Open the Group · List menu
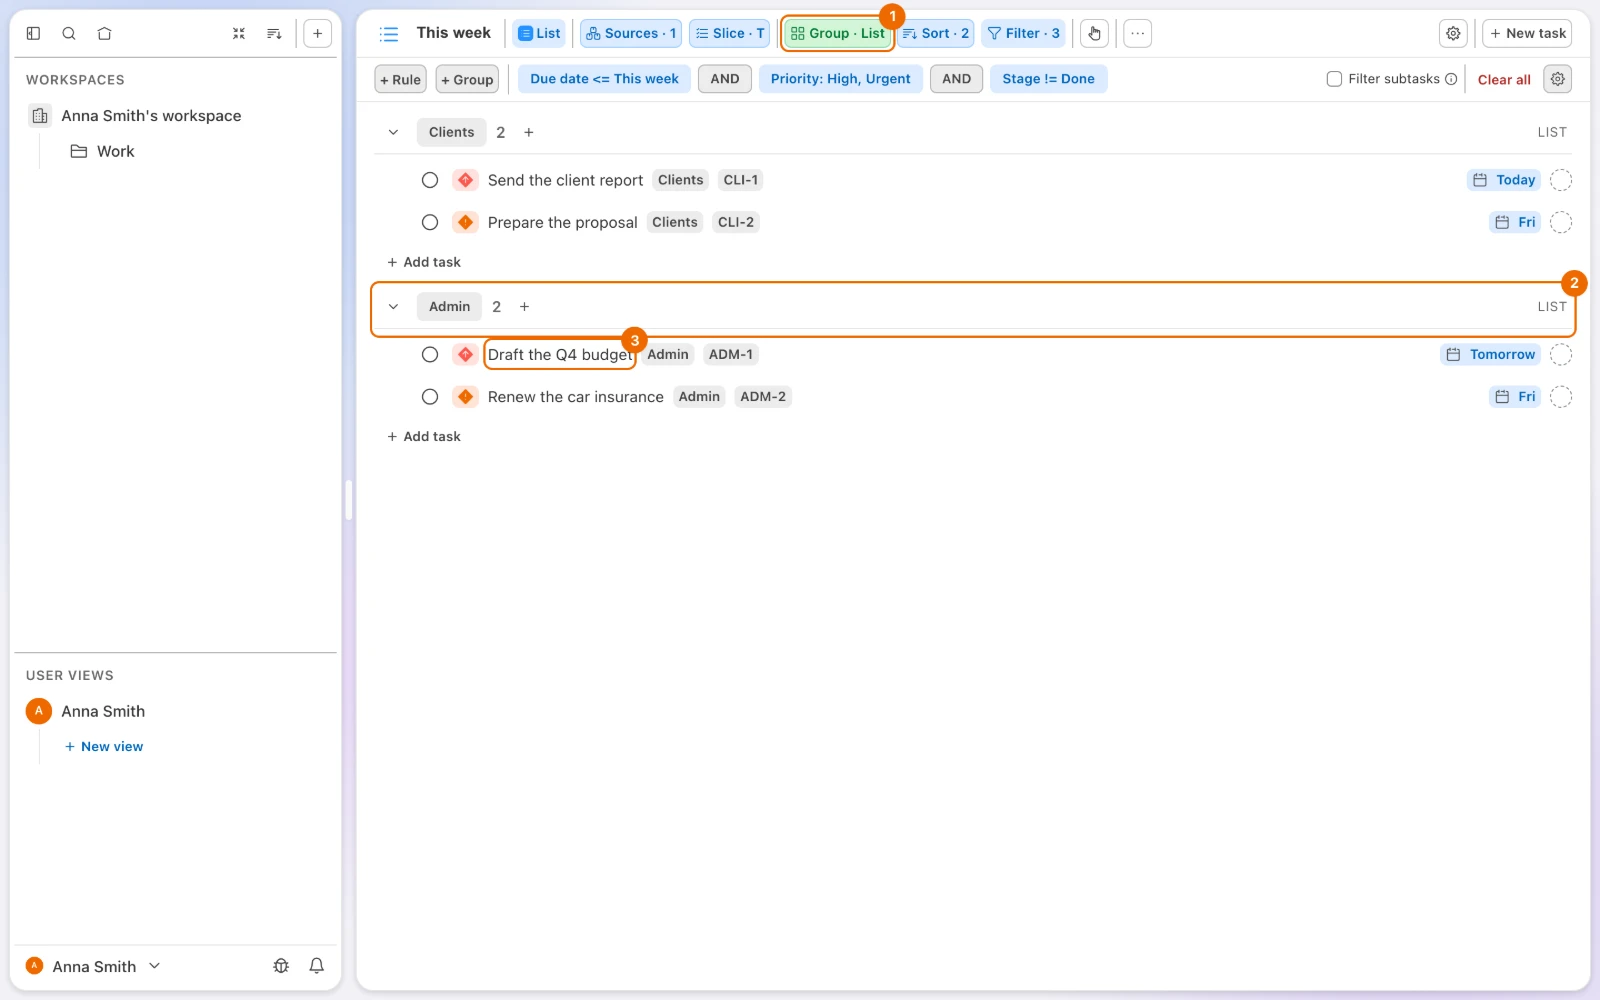 coord(838,33)
